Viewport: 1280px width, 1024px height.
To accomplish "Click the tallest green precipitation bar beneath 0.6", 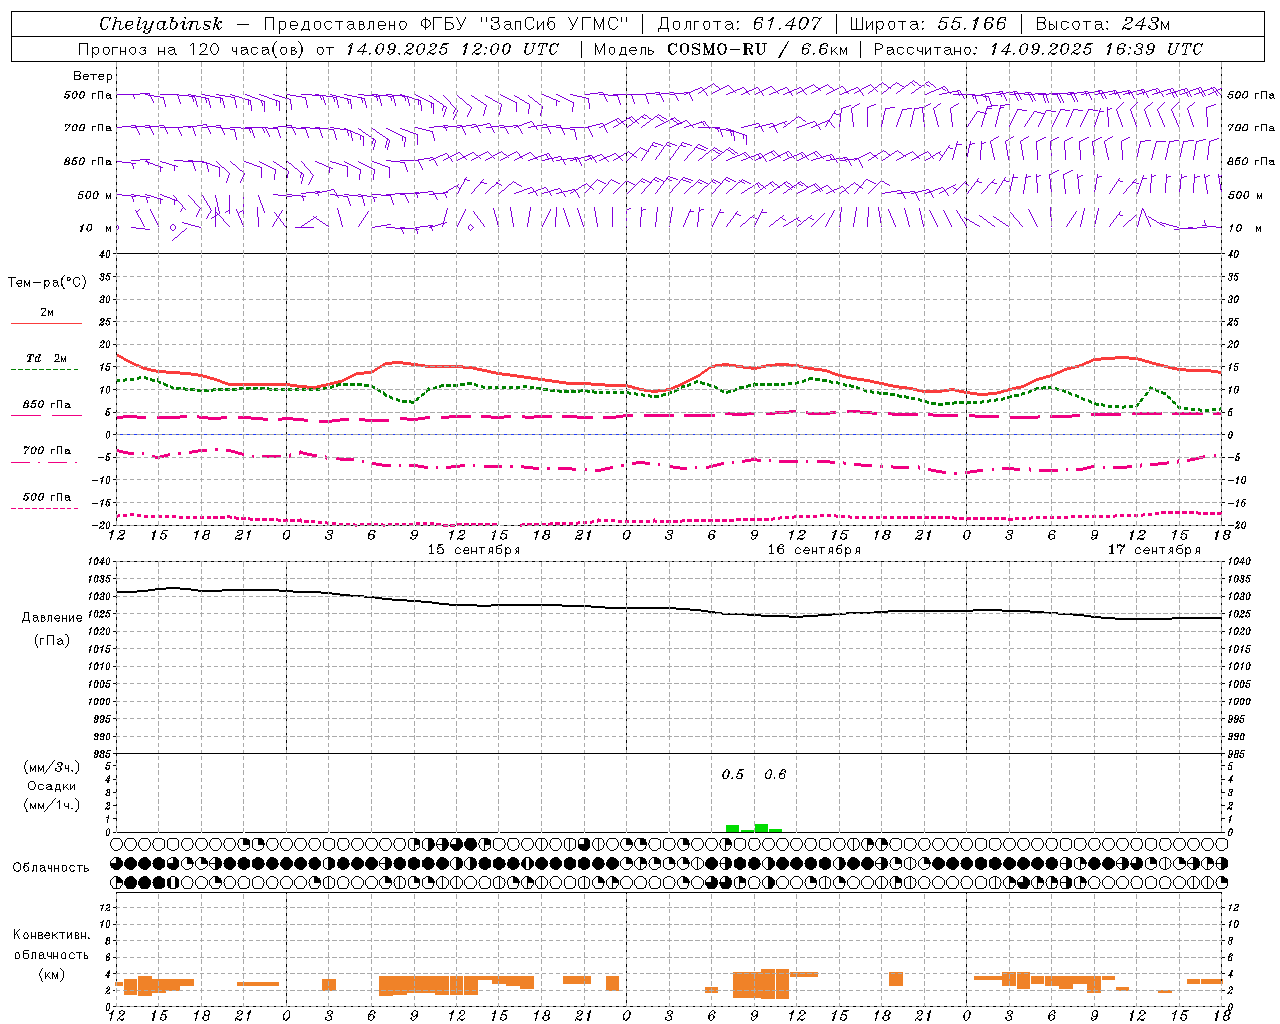I will (x=761, y=828).
